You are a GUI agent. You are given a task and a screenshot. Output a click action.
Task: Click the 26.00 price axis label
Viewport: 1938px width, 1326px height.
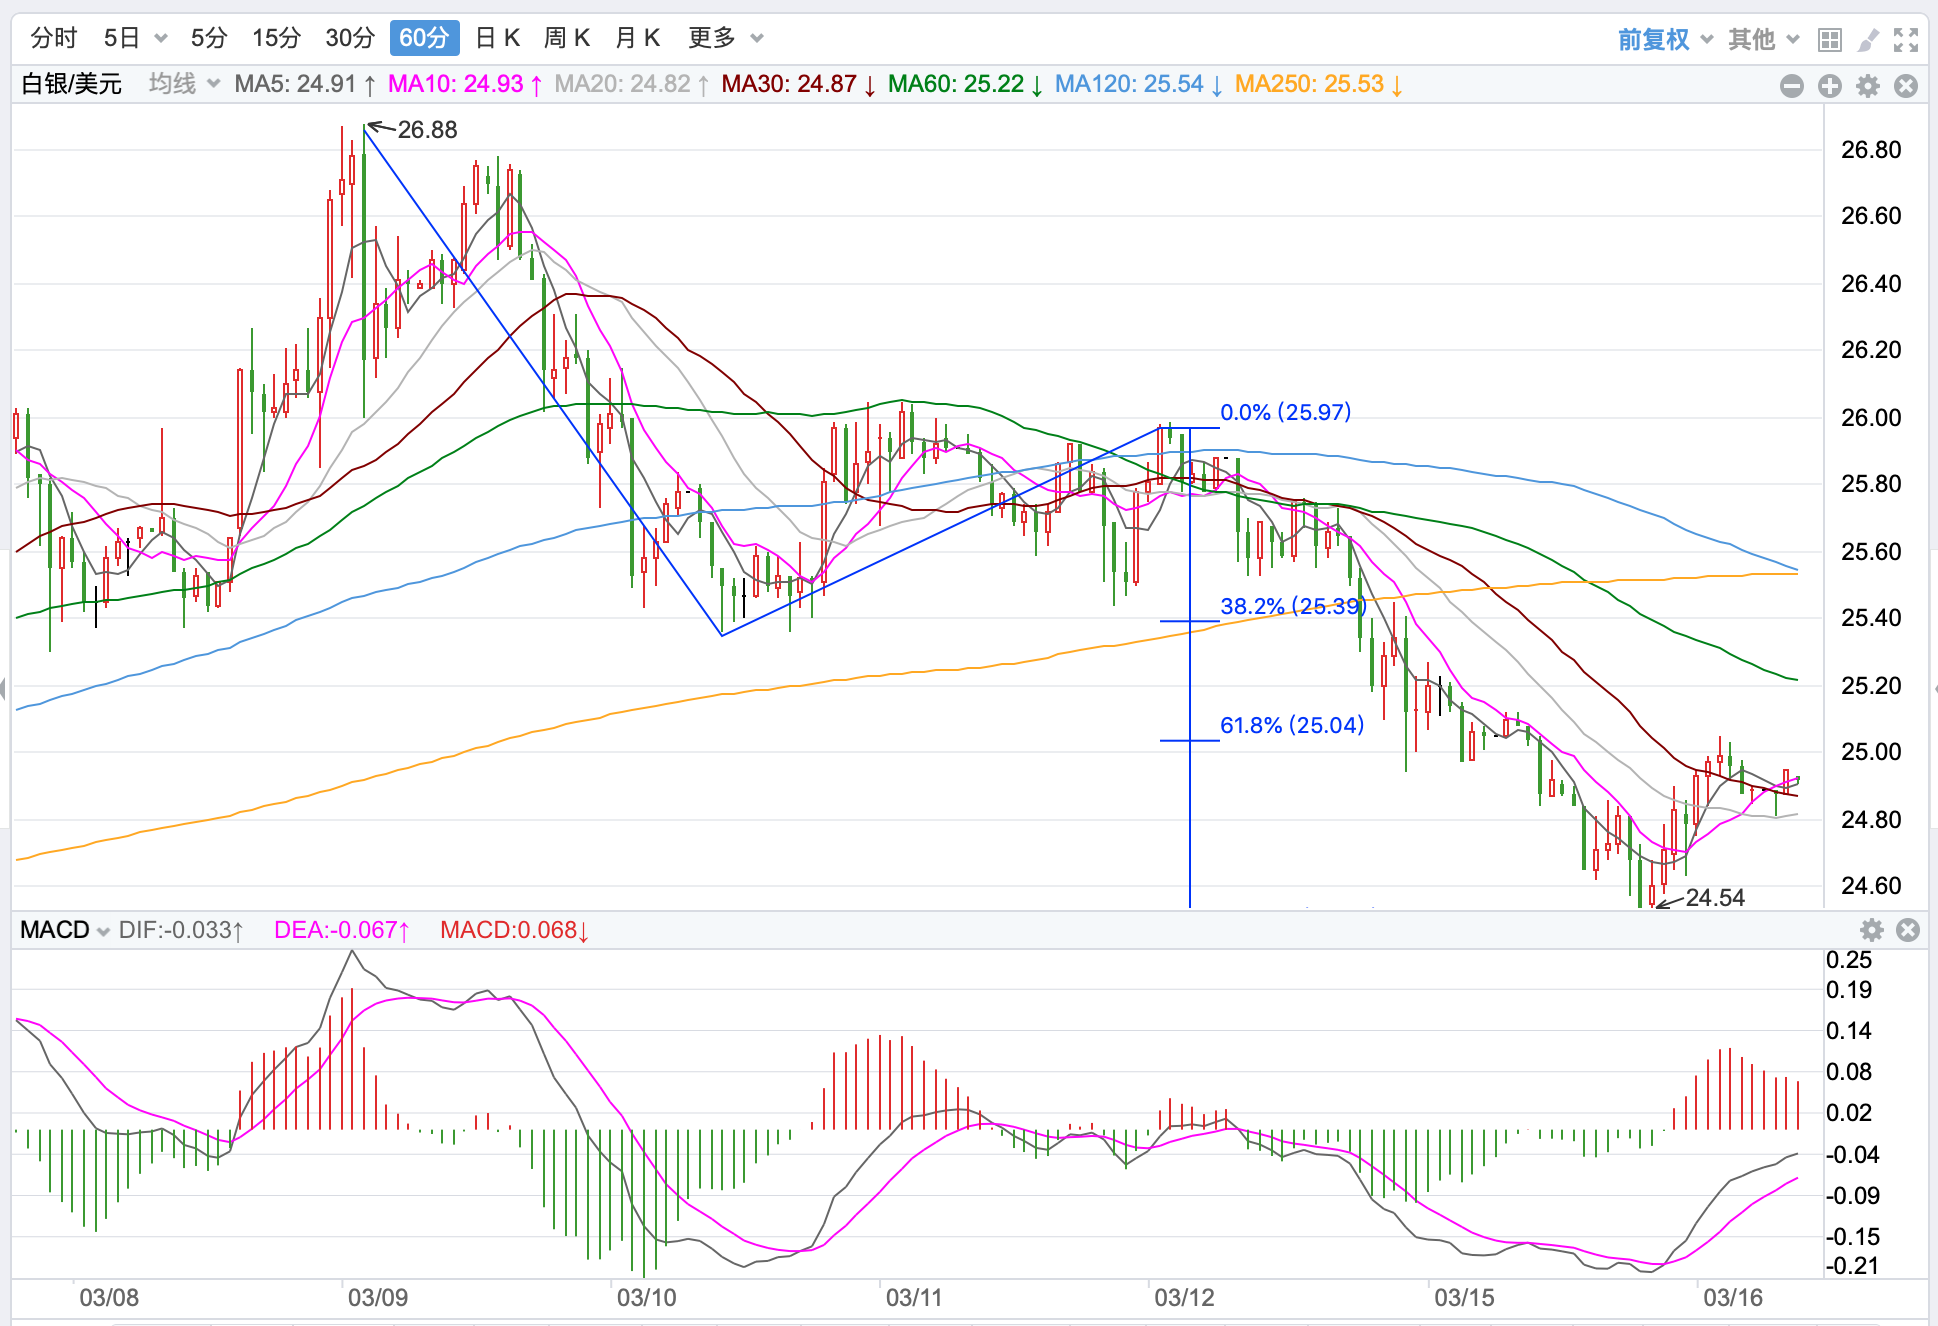(x=1872, y=418)
